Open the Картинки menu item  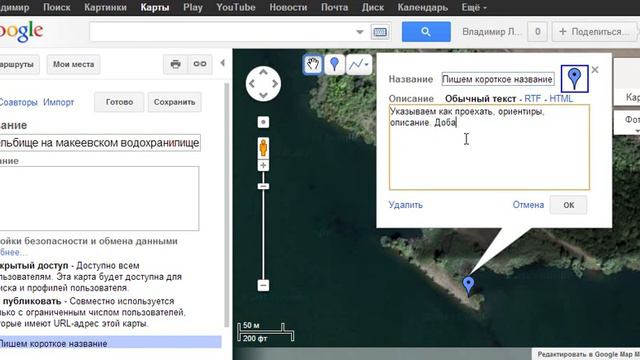[x=105, y=7]
